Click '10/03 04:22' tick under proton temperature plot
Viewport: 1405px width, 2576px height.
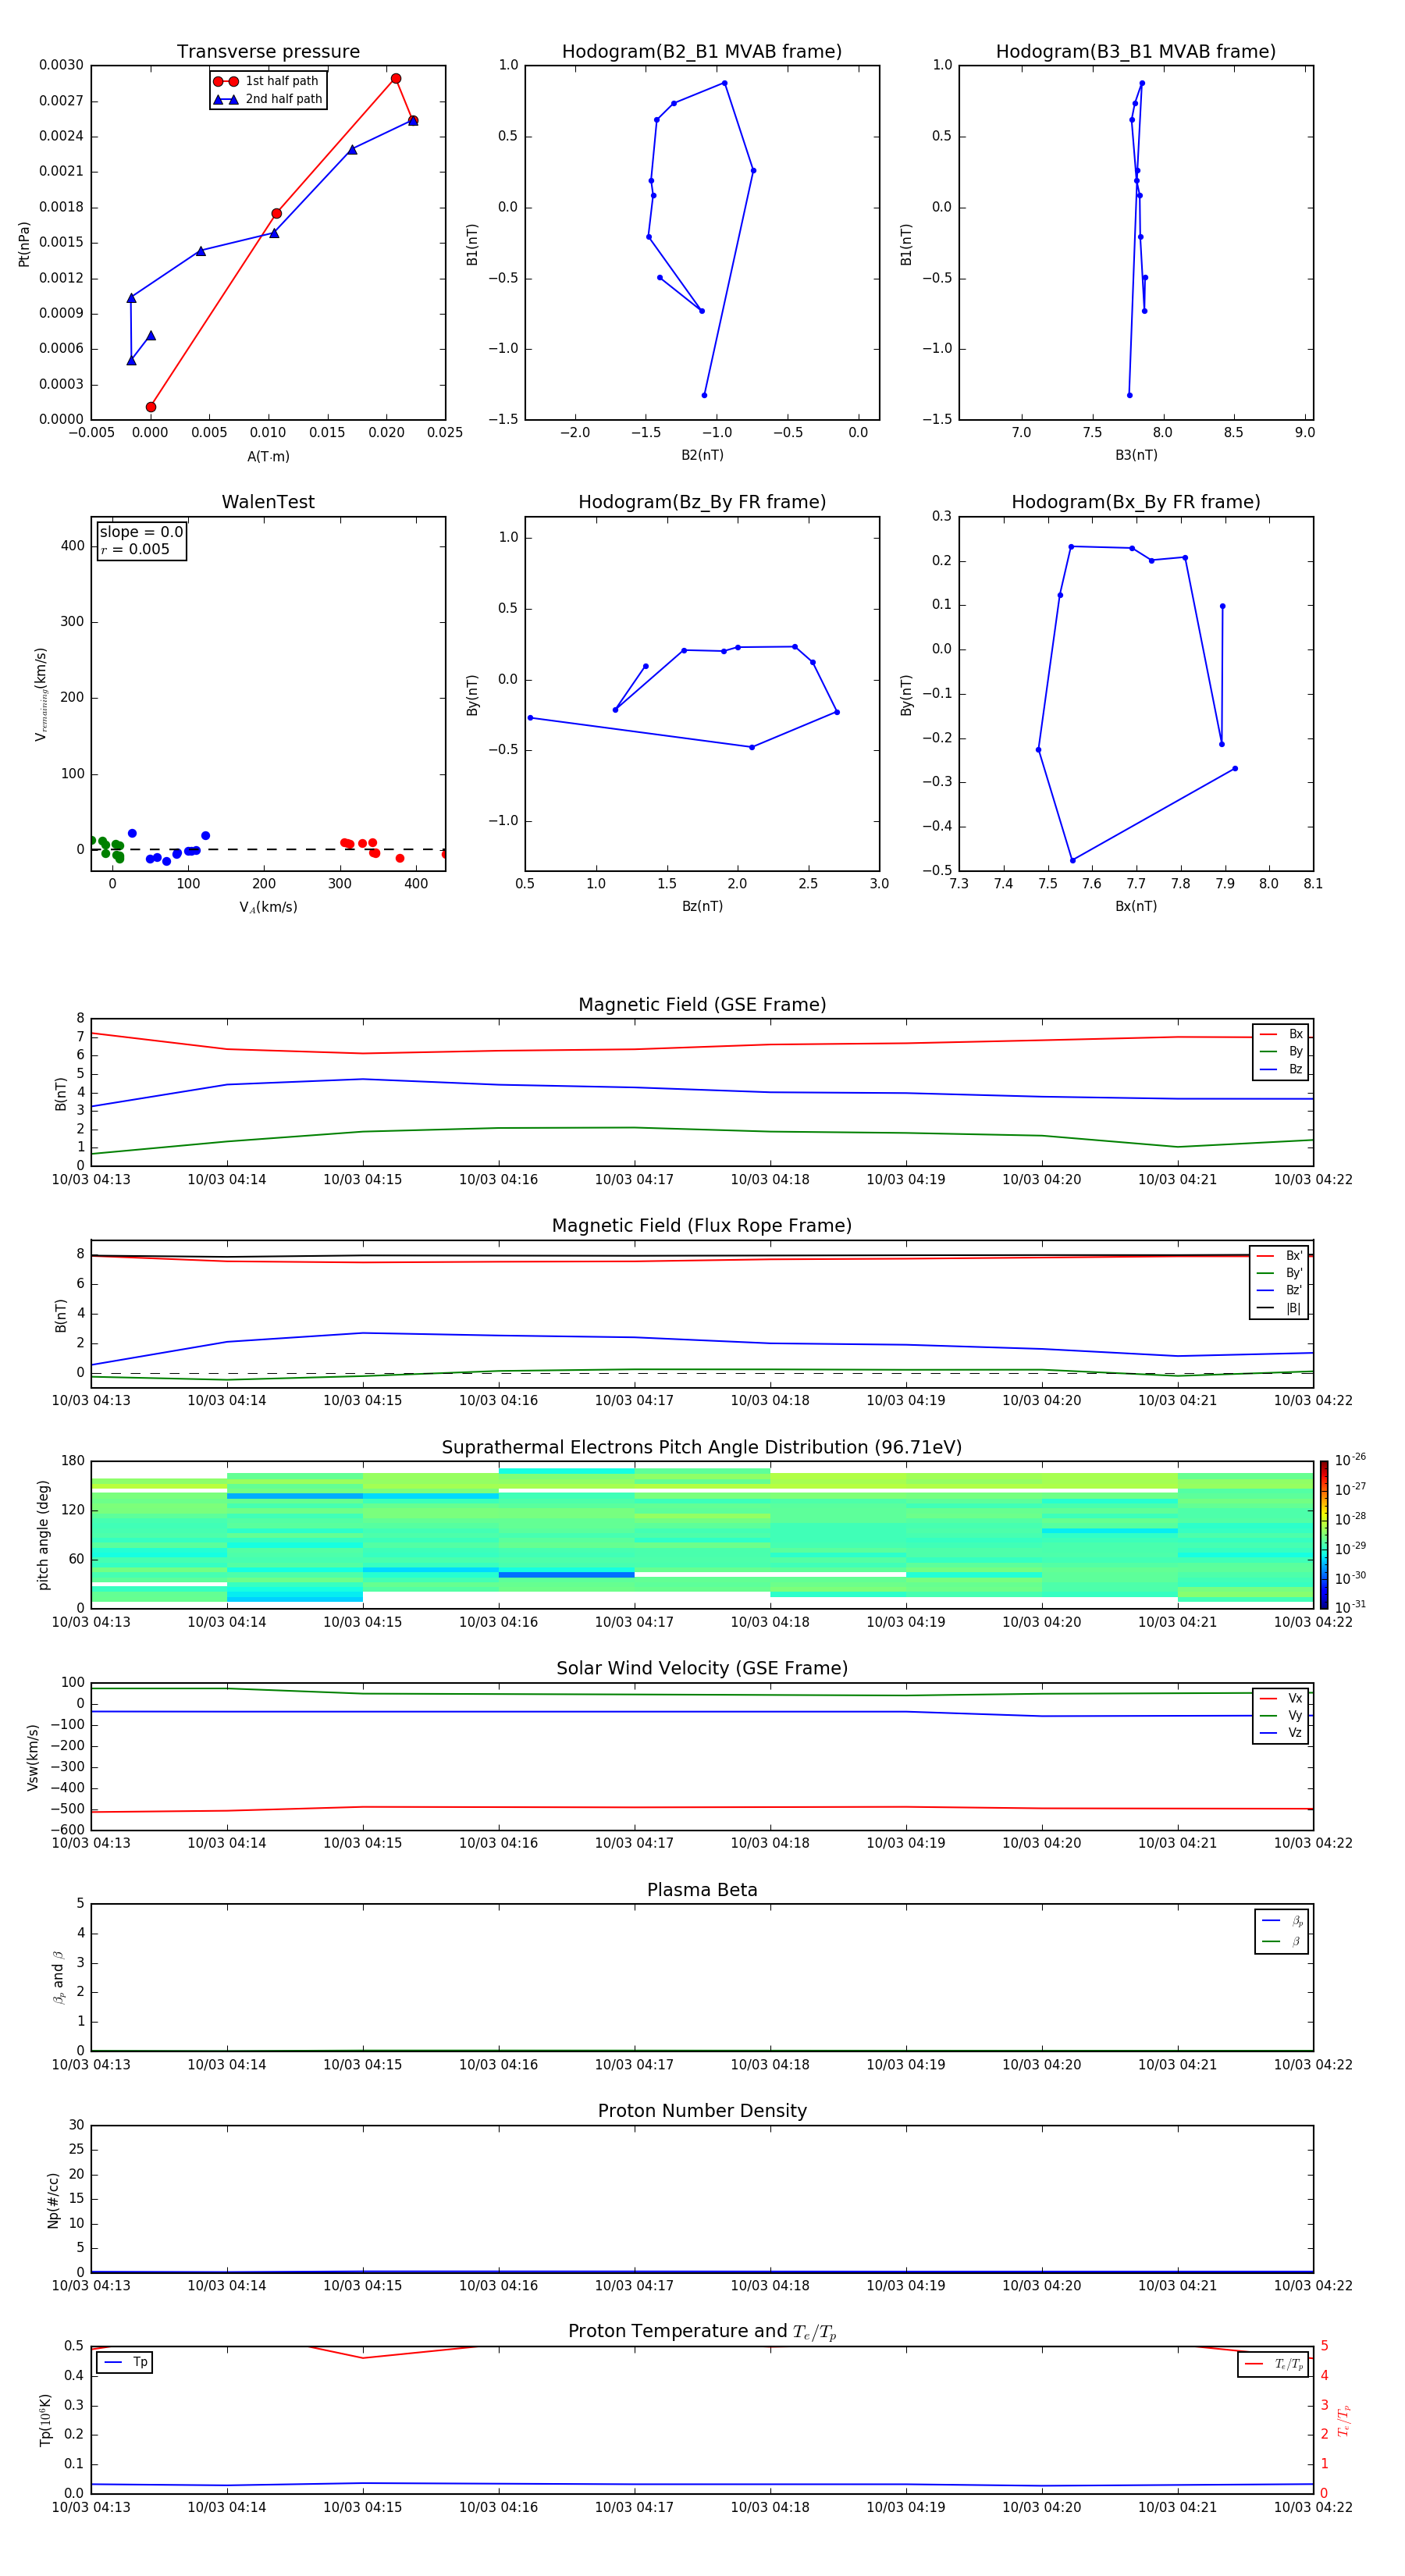pos(1313,2508)
